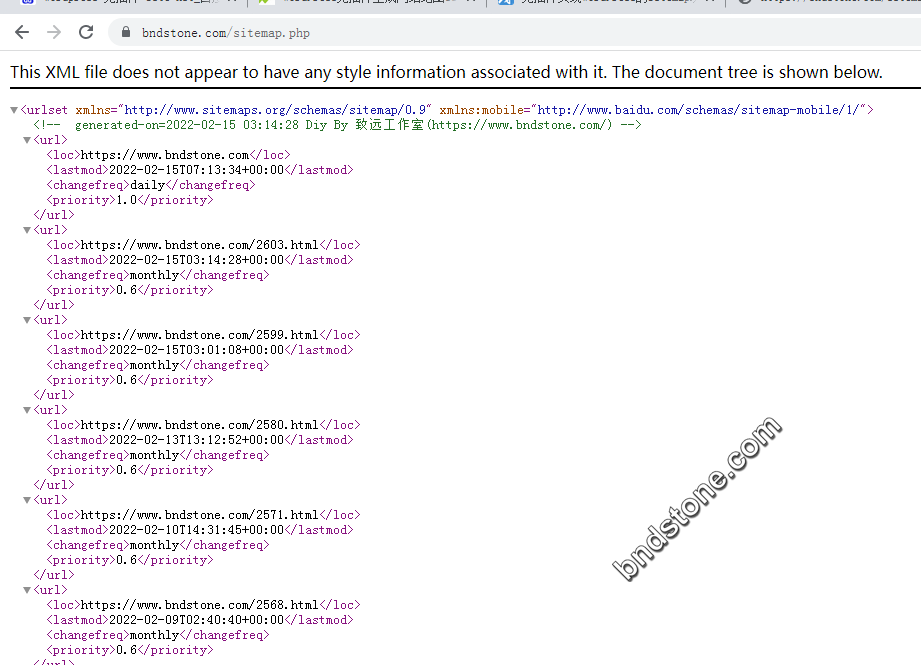Screen dimensions: 921x665
Task: Click the lastmod value 2022-02-10T14:31:45+00:00
Action: point(196,530)
